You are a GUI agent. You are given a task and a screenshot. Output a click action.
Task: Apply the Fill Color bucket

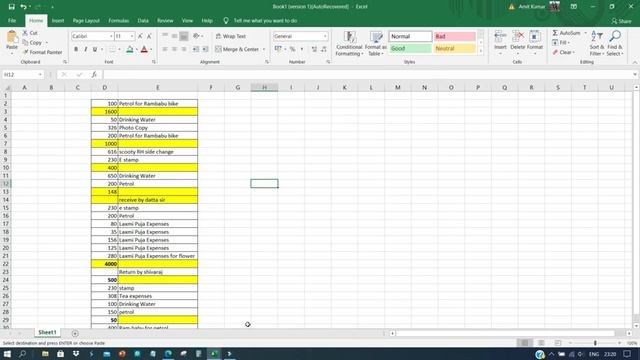click(x=129, y=49)
